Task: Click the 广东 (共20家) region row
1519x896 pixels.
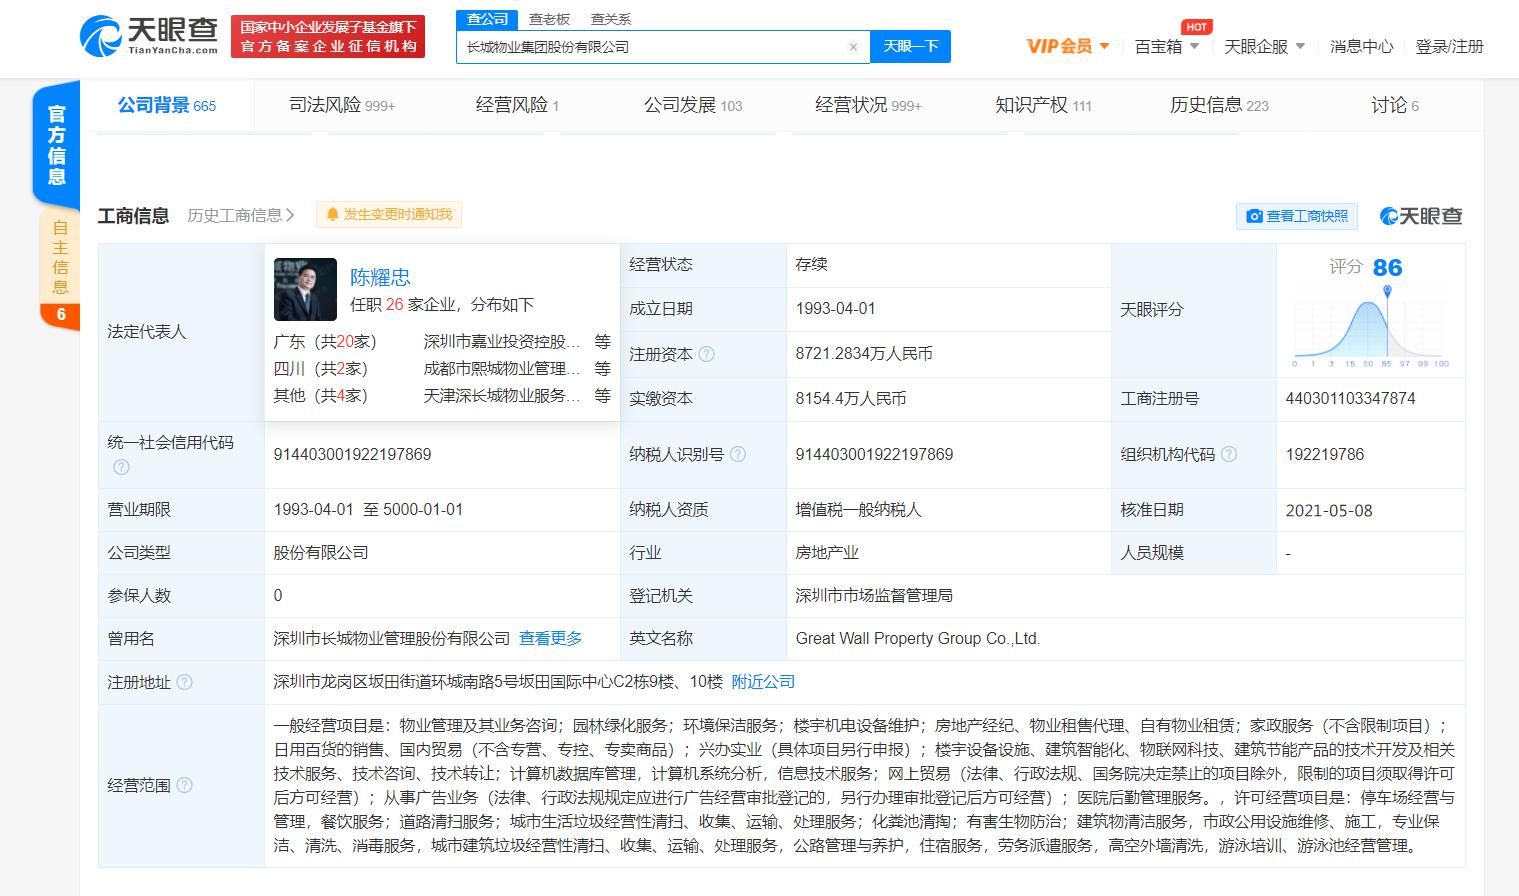Action: click(x=441, y=341)
